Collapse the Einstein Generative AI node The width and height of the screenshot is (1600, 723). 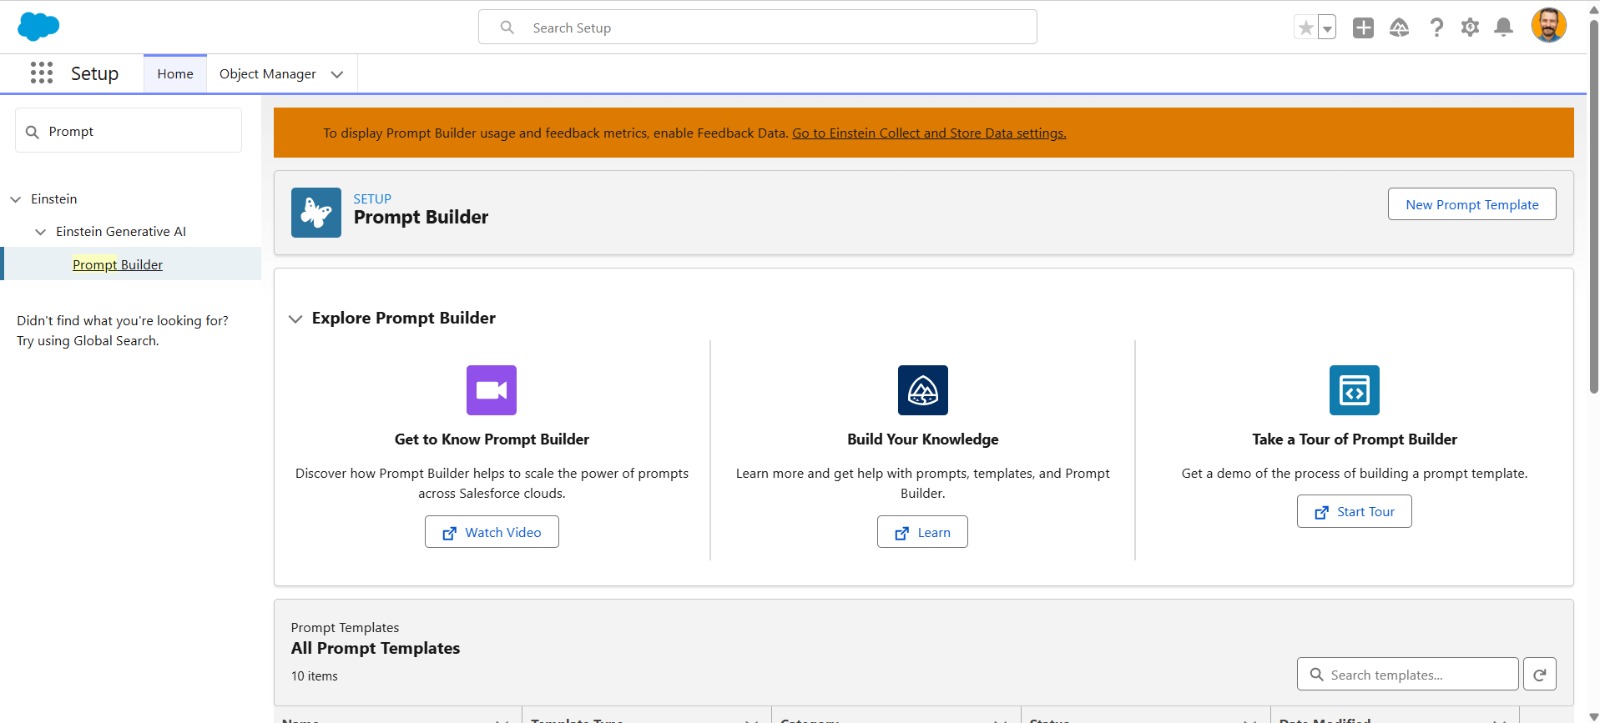(x=41, y=232)
